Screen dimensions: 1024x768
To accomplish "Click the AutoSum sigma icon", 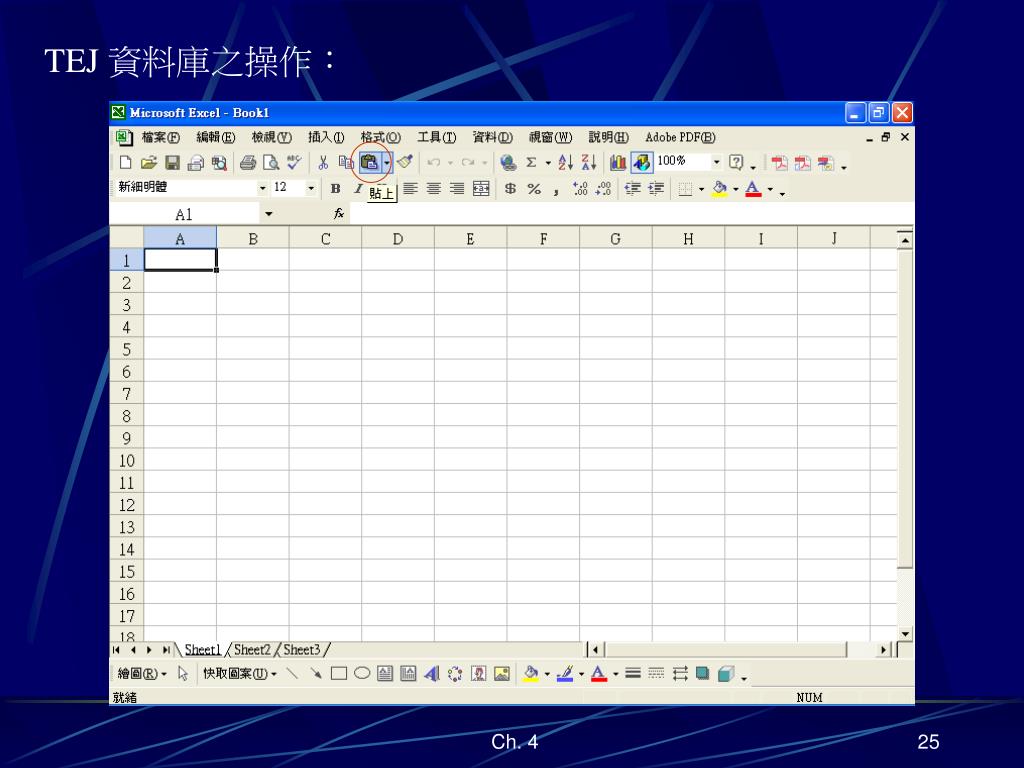I will click(x=532, y=163).
